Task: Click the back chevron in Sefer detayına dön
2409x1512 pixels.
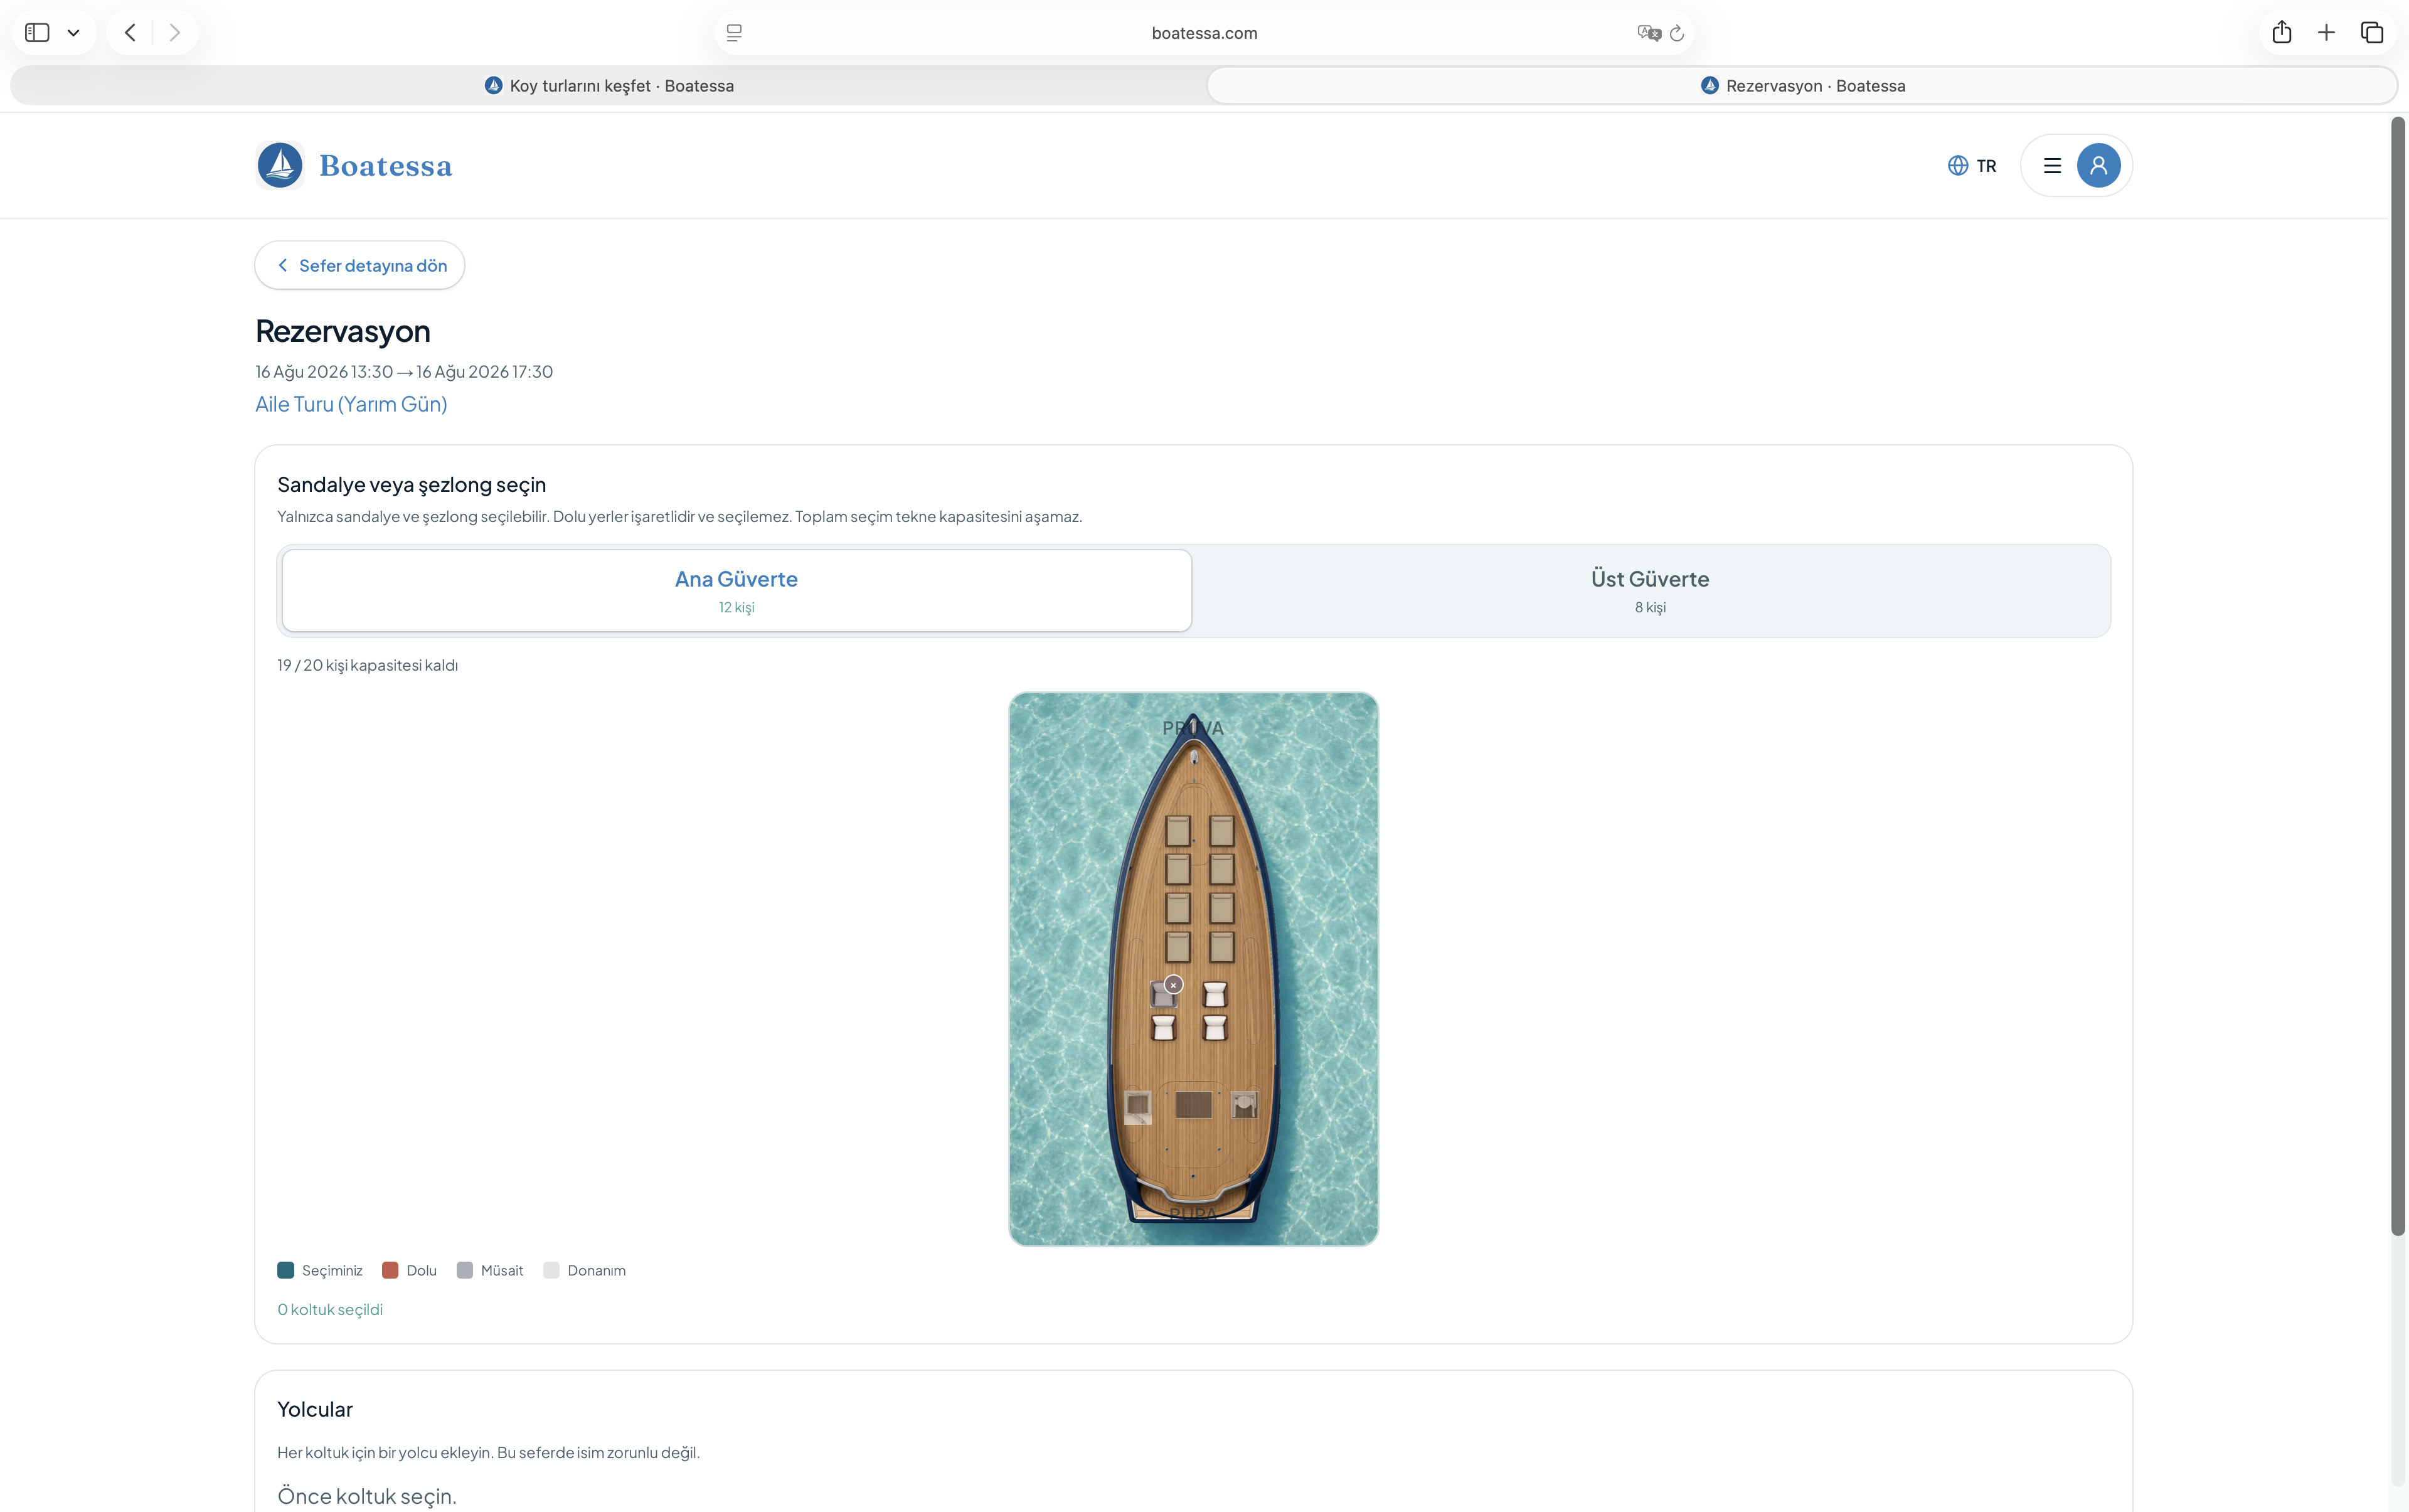Action: pos(283,265)
